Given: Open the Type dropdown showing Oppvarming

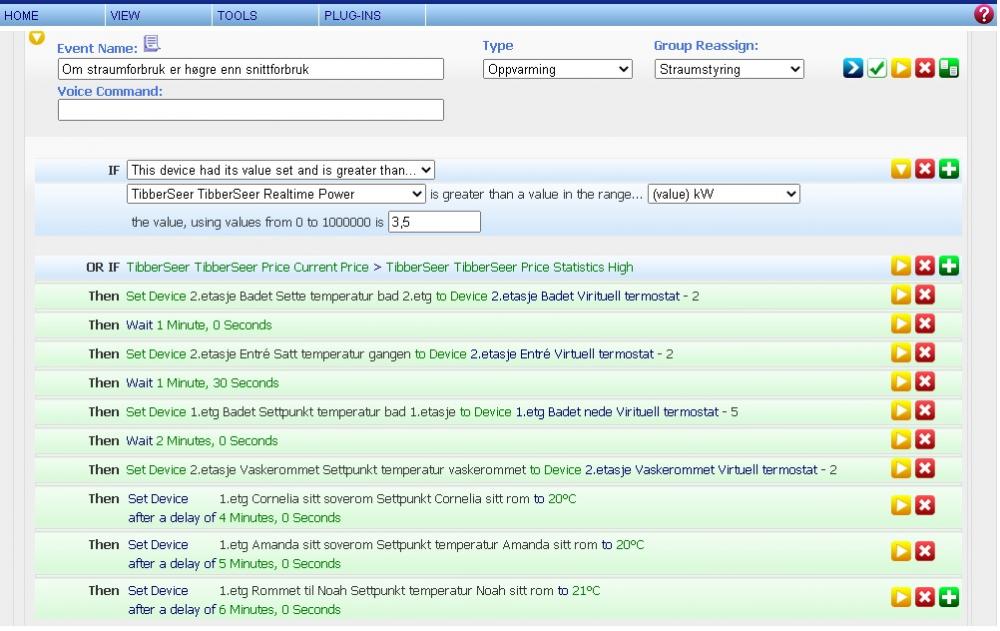Looking at the screenshot, I should pos(558,69).
